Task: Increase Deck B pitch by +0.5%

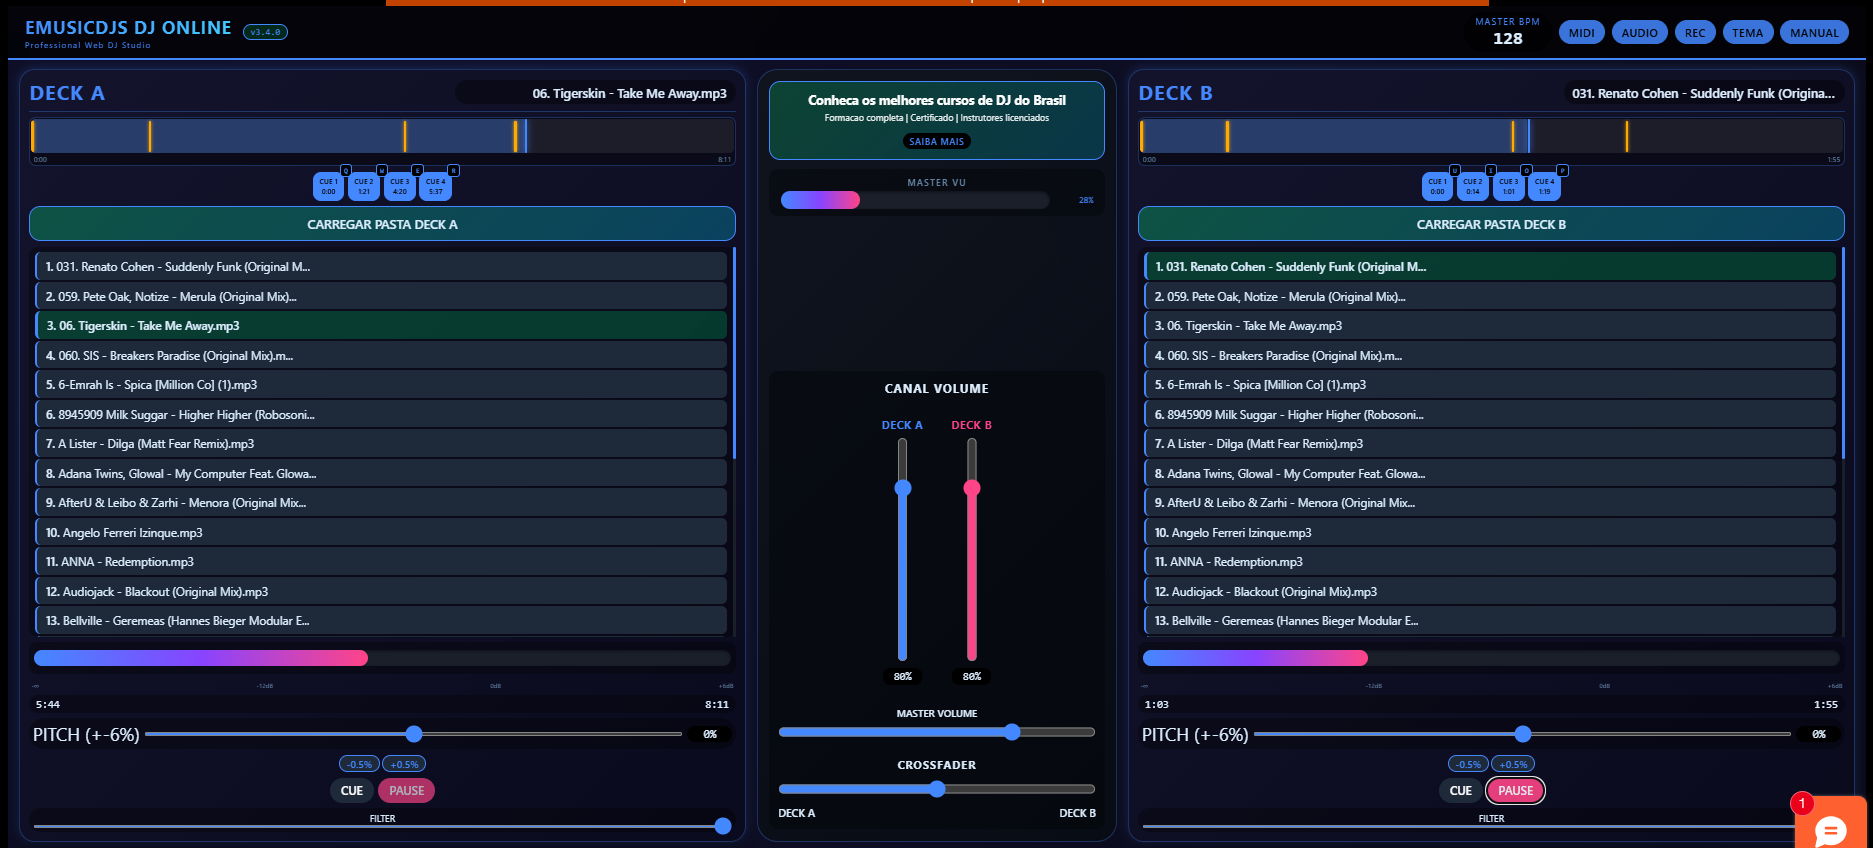Action: point(1513,764)
